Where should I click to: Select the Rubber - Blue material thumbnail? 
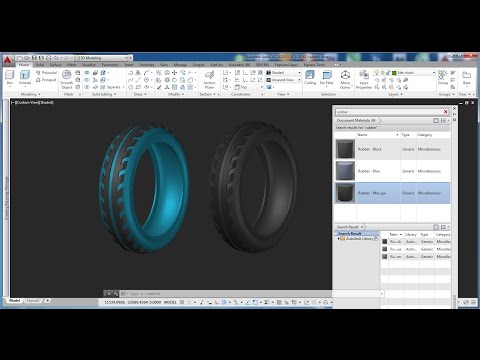pyautogui.click(x=345, y=171)
